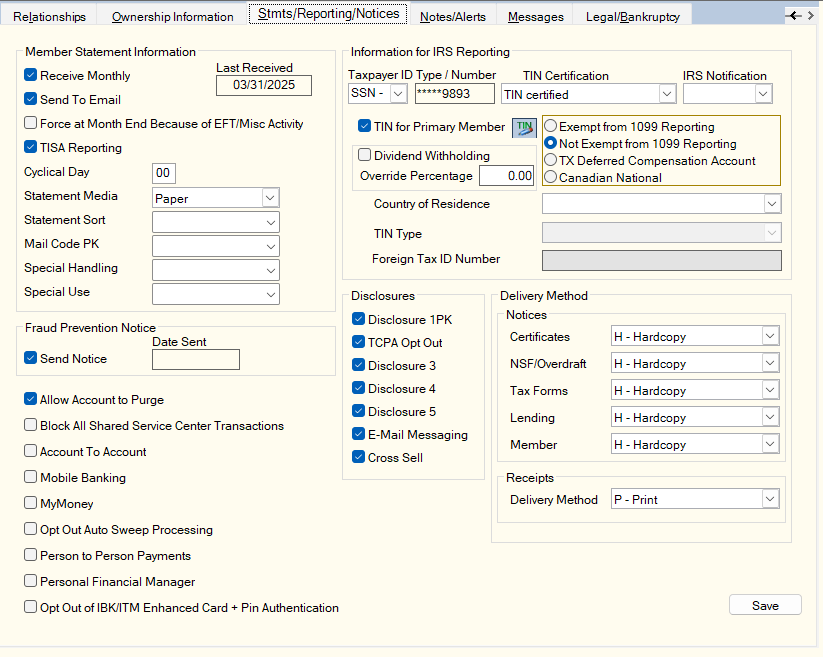Uncheck the Disclosure 5 checkbox
Viewport: 823px width, 657px height.
358,411
